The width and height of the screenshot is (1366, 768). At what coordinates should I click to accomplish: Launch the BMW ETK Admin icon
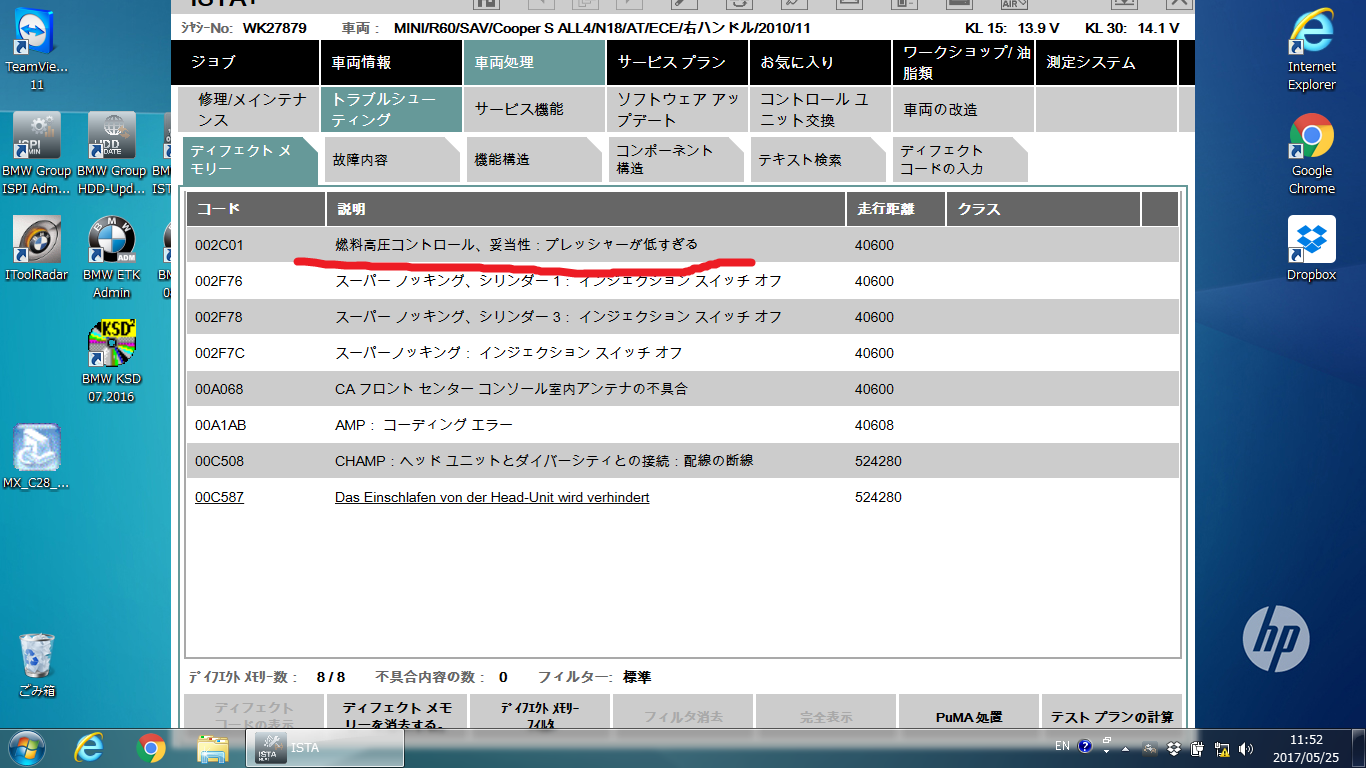point(112,257)
